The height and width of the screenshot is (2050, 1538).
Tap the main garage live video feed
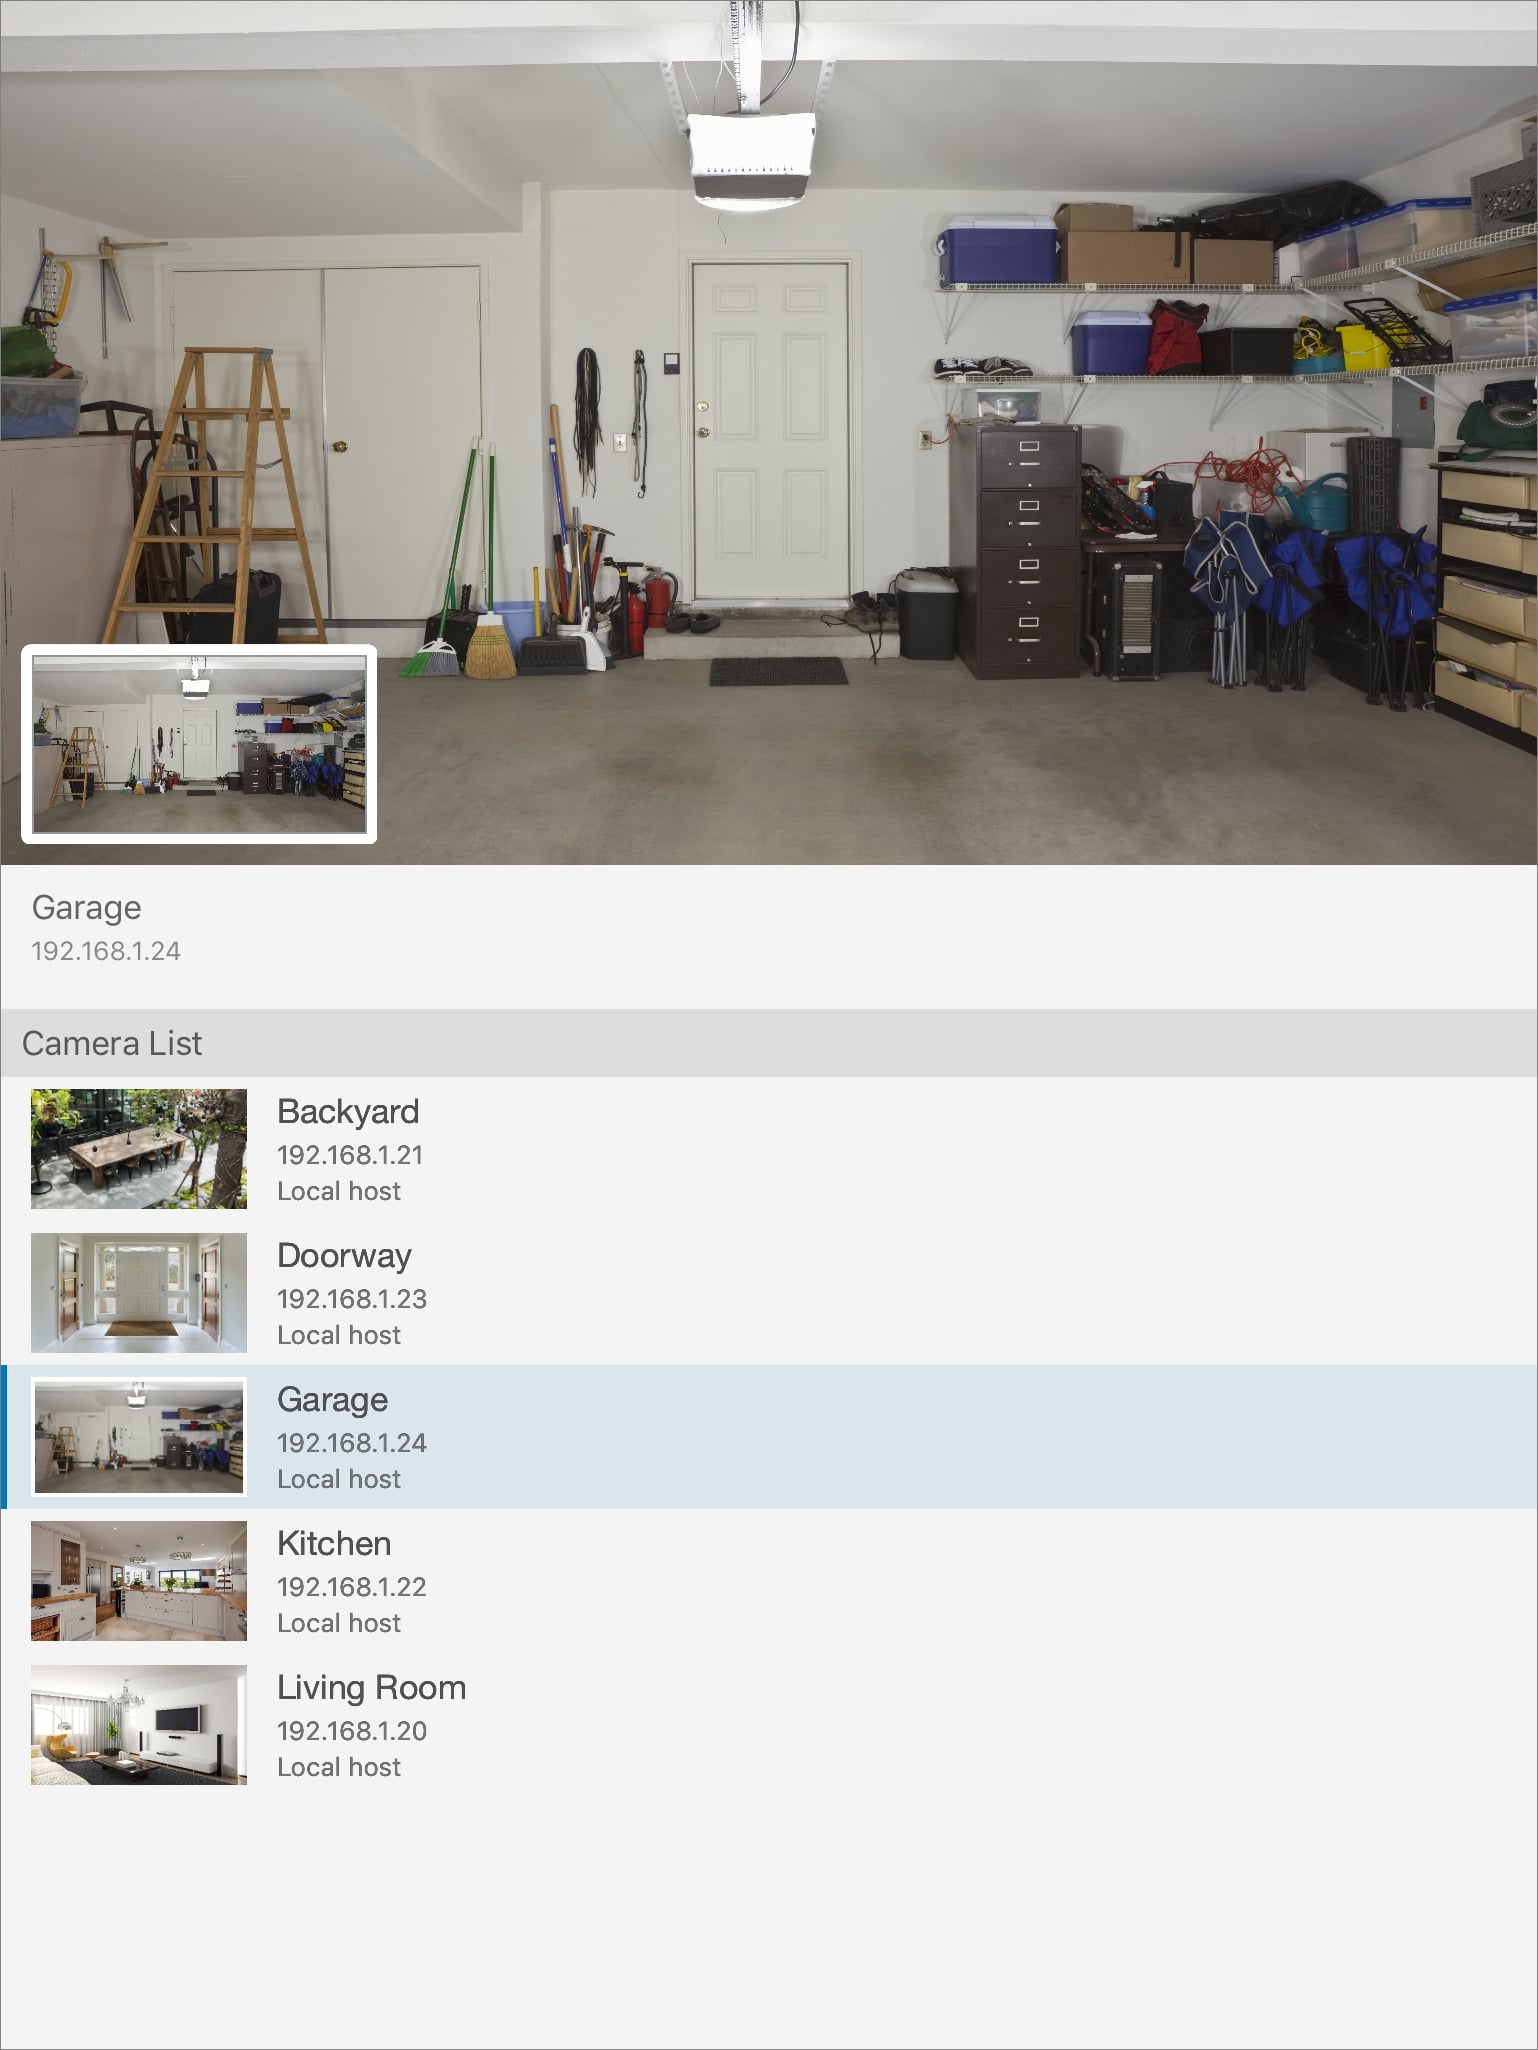click(769, 432)
